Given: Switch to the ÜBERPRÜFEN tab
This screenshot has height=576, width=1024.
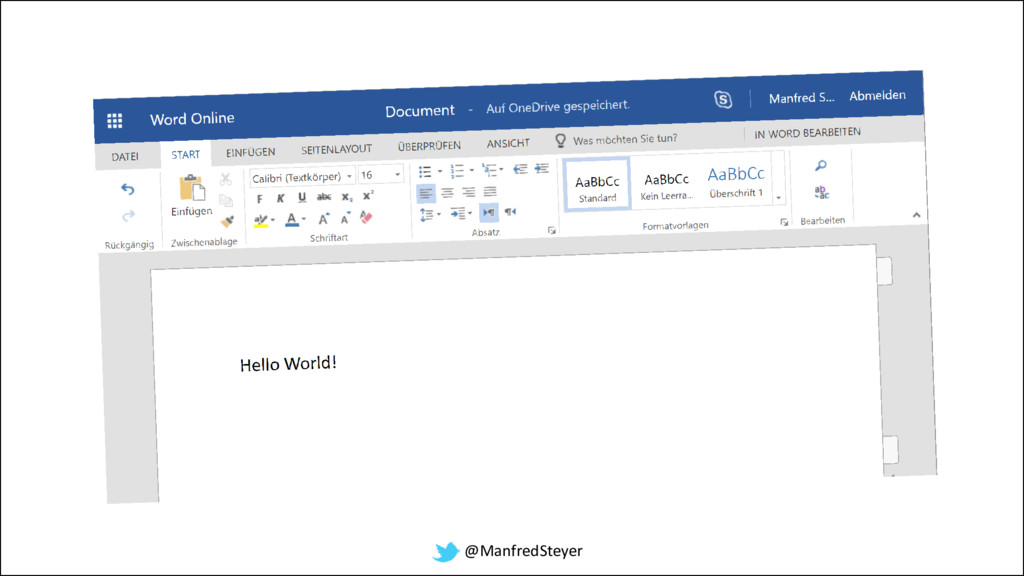Looking at the screenshot, I should (429, 146).
